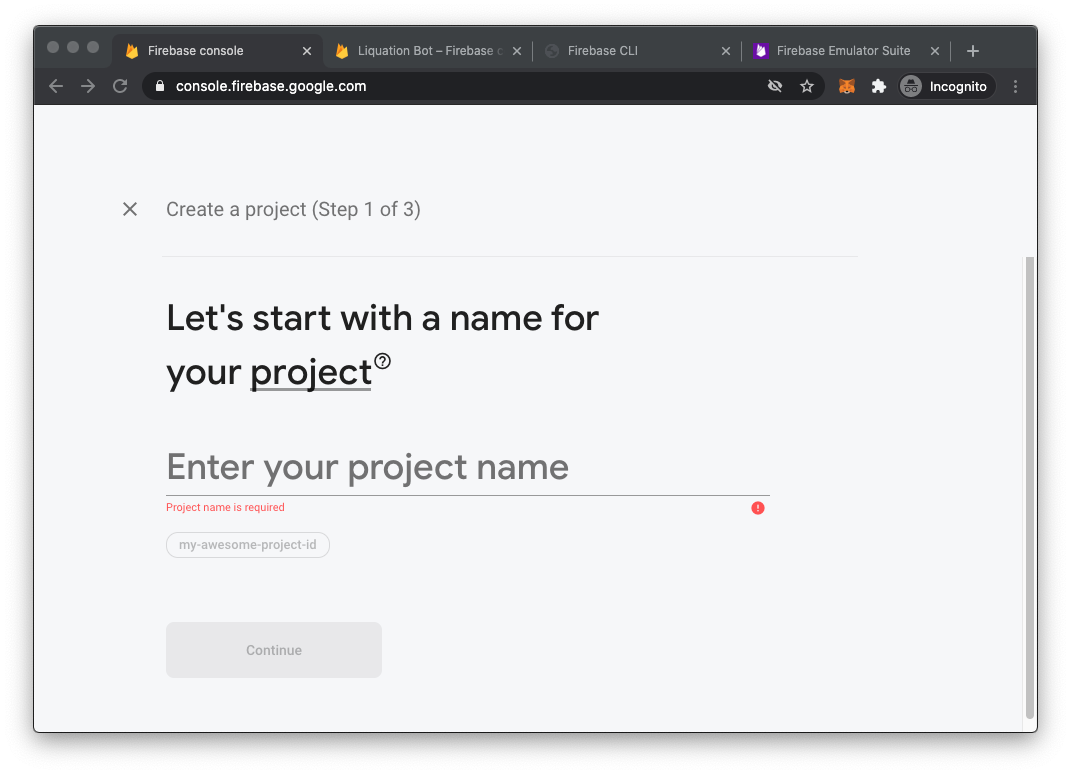Close the Firebase CLI tab
1071x774 pixels.
[x=726, y=51]
